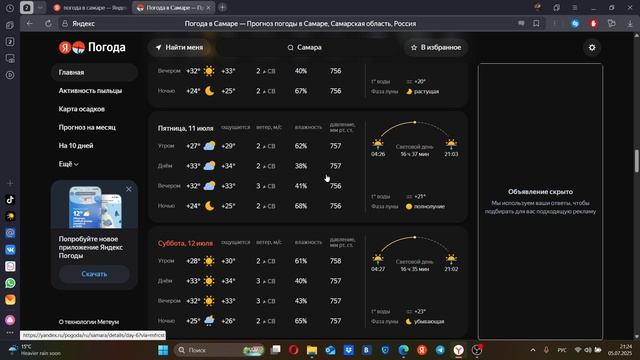Open Dropbox from taskbar
This screenshot has width=640, height=360.
[349, 350]
